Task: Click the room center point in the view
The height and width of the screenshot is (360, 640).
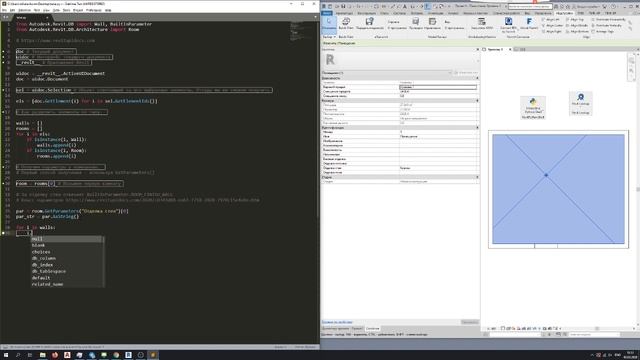Action: 546,175
